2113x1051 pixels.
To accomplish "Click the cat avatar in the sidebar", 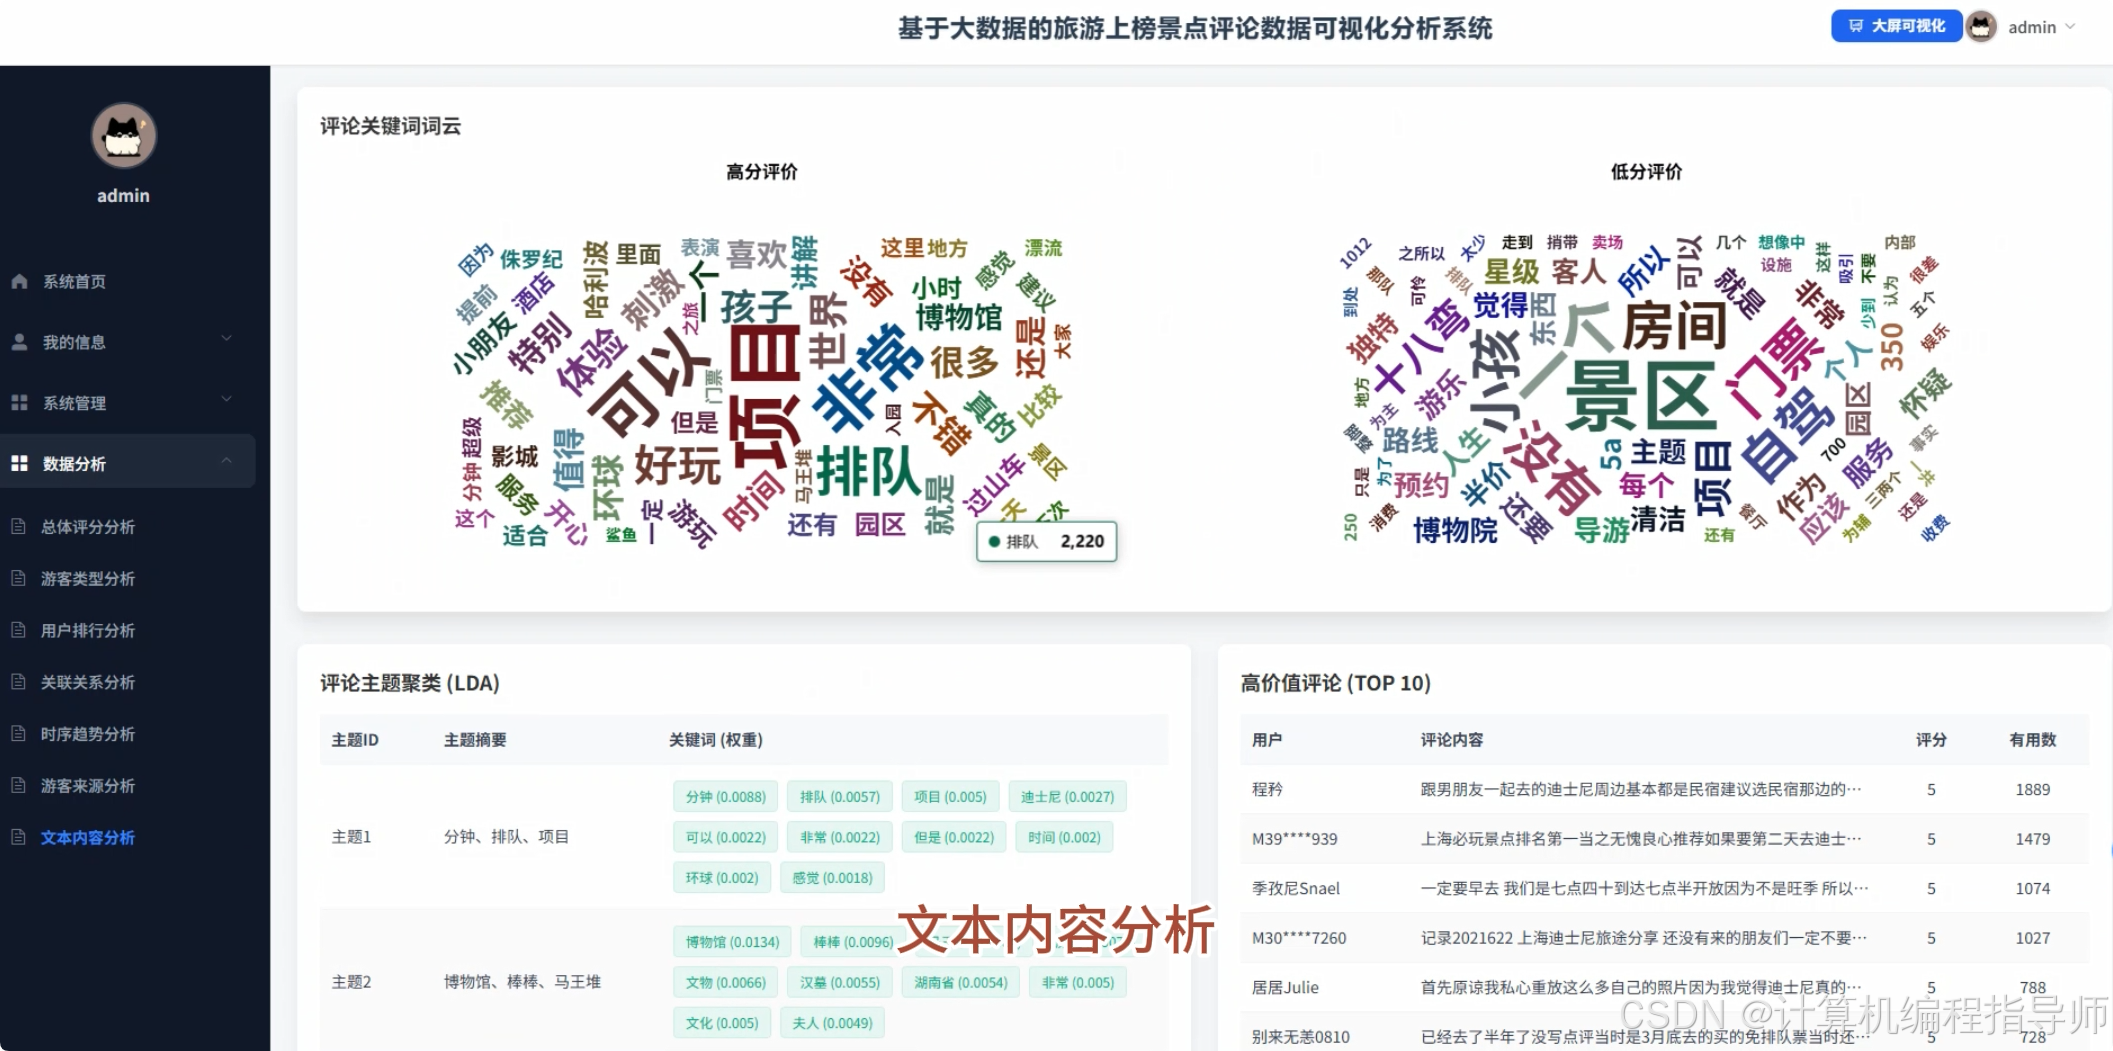I will point(123,135).
